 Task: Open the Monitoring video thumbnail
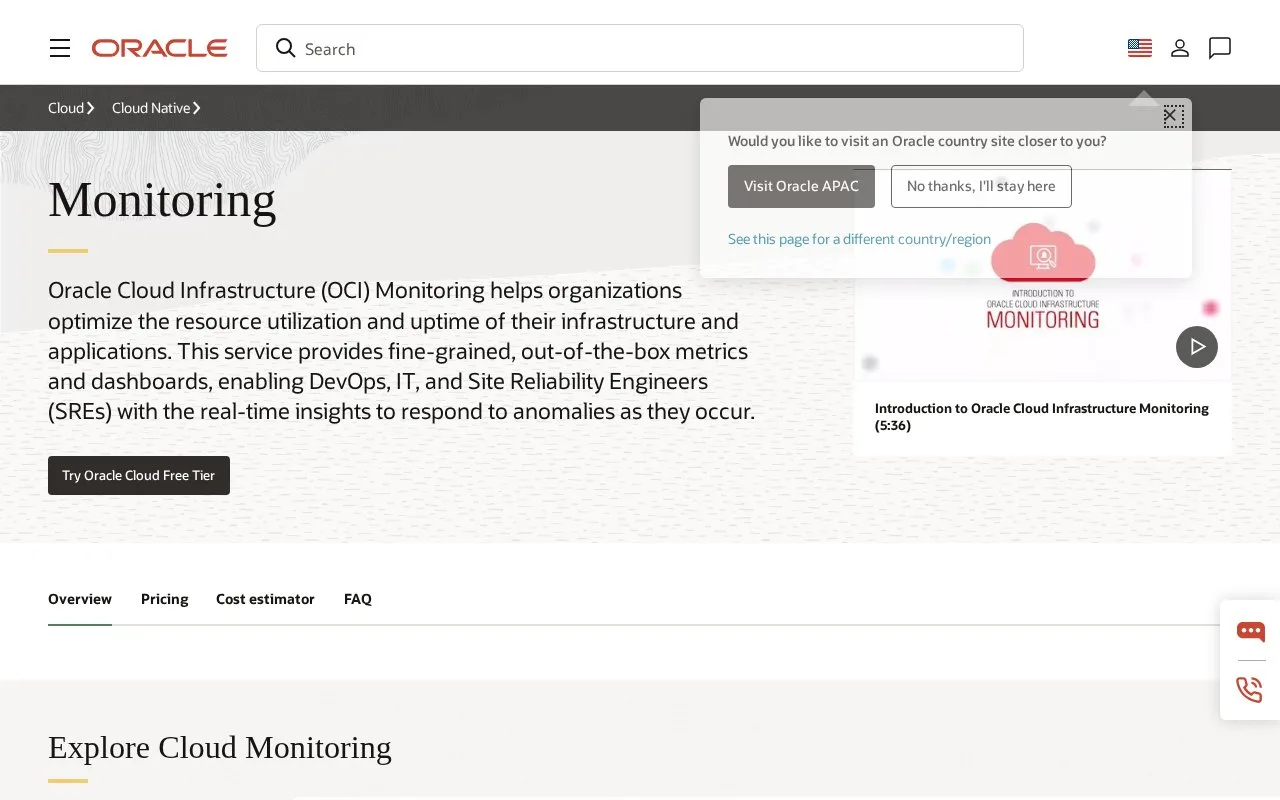[x=1043, y=275]
